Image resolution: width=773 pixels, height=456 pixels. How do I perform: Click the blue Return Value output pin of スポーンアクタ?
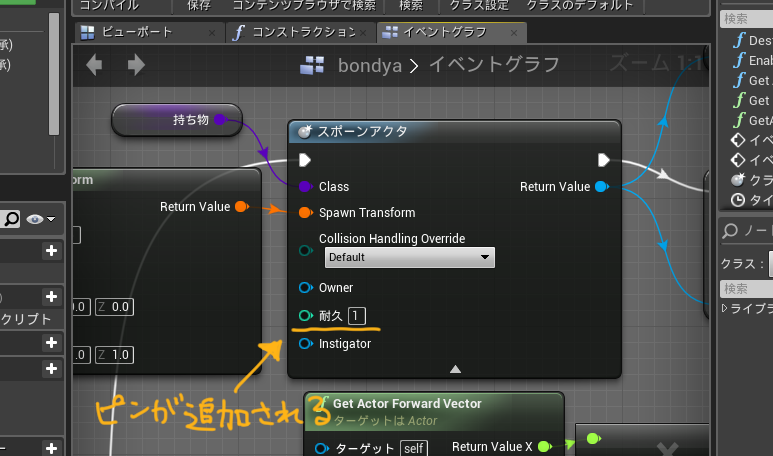[x=601, y=186]
